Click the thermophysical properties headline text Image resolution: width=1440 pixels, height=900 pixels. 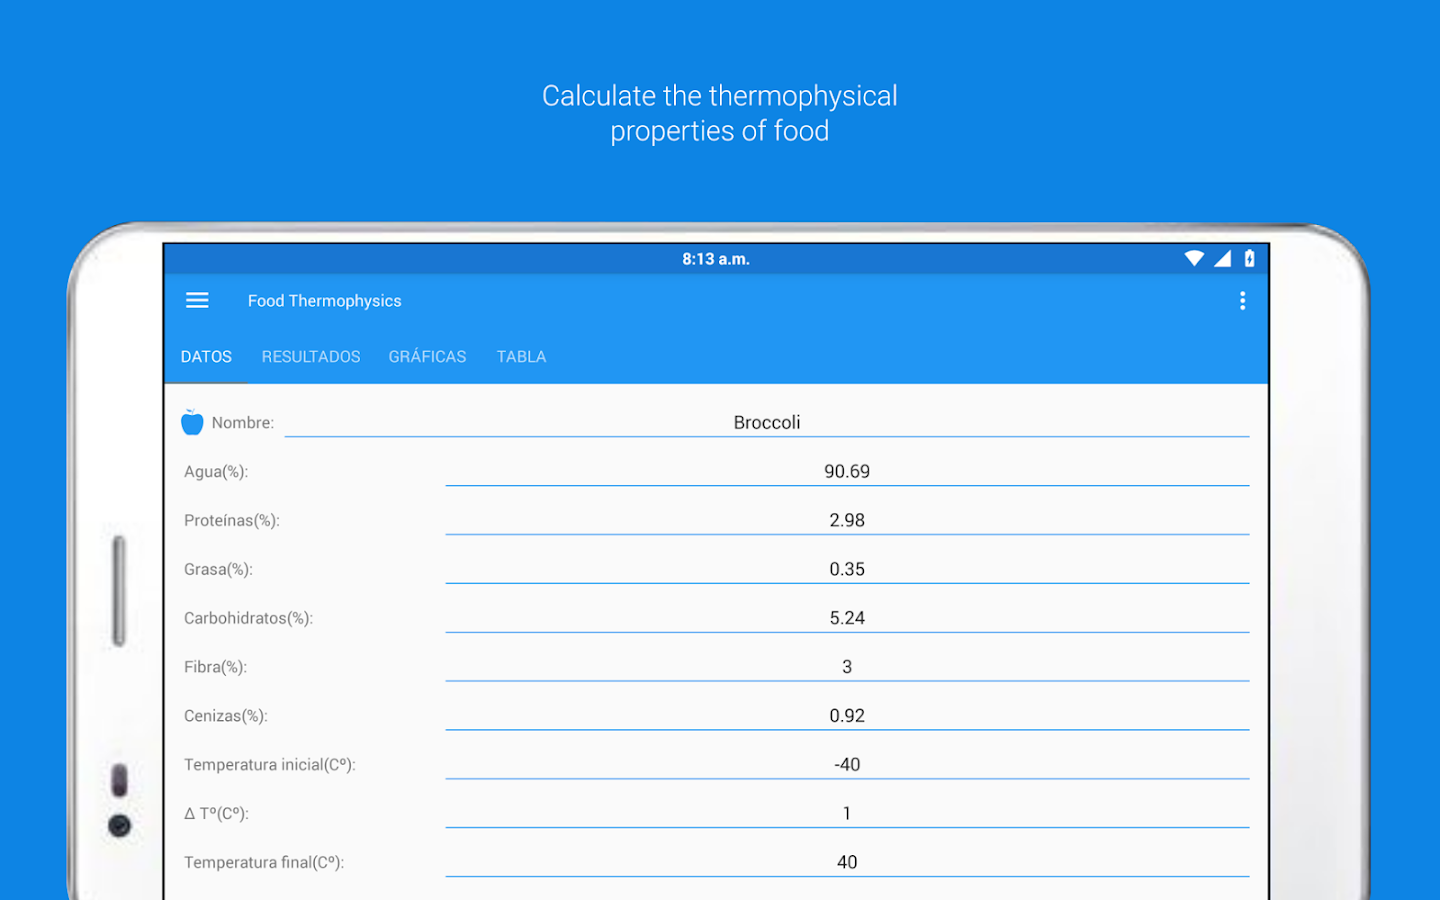click(x=720, y=113)
